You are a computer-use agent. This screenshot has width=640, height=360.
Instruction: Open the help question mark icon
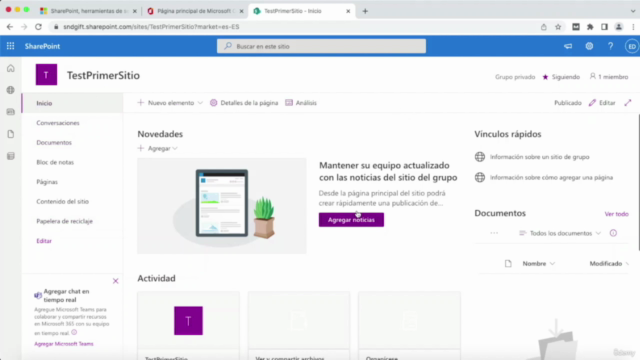610,46
